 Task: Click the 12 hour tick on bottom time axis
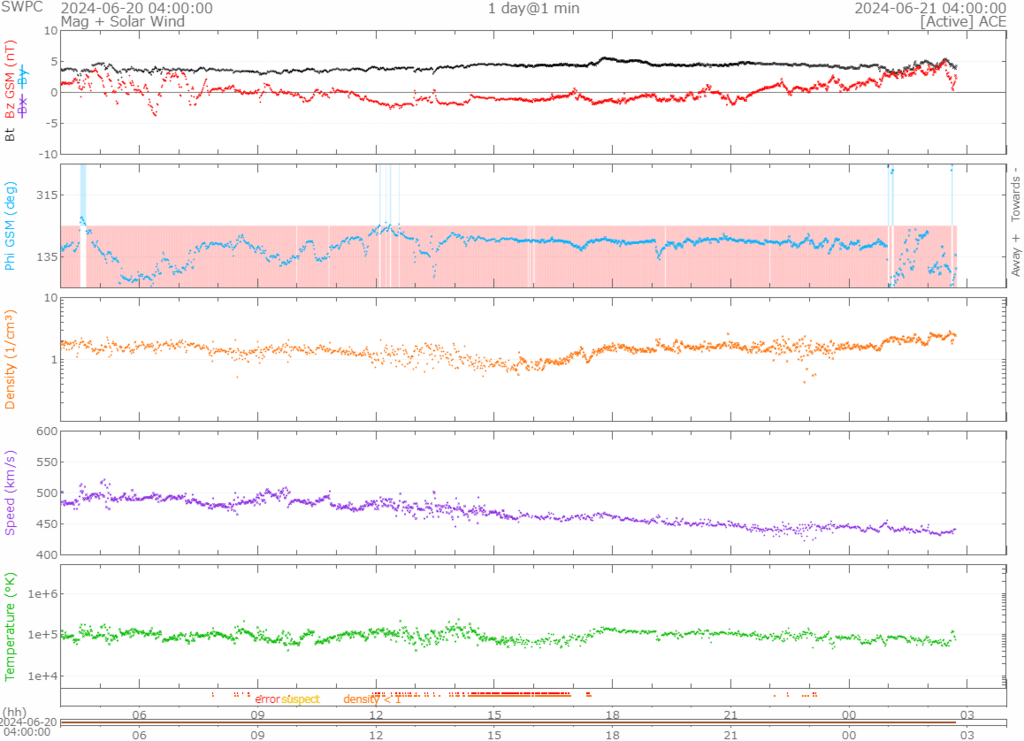[377, 734]
